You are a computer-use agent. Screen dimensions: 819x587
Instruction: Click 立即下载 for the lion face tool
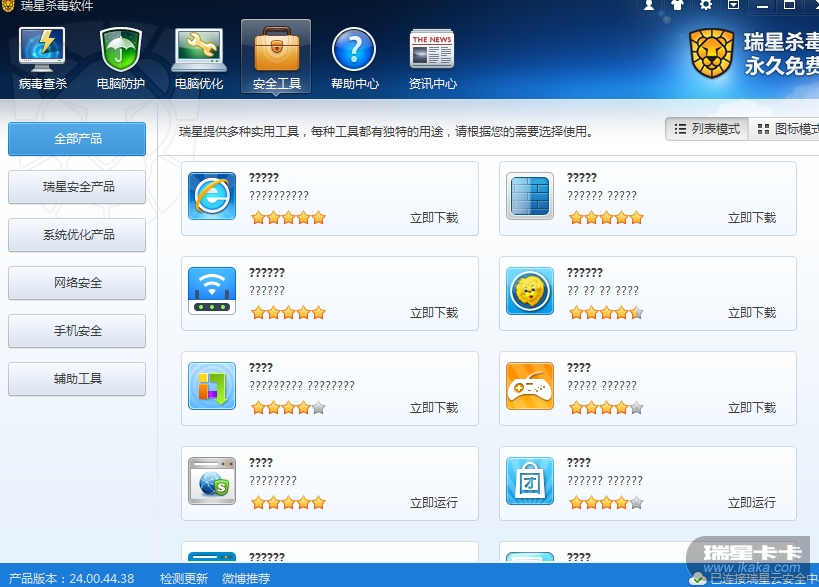(x=752, y=313)
